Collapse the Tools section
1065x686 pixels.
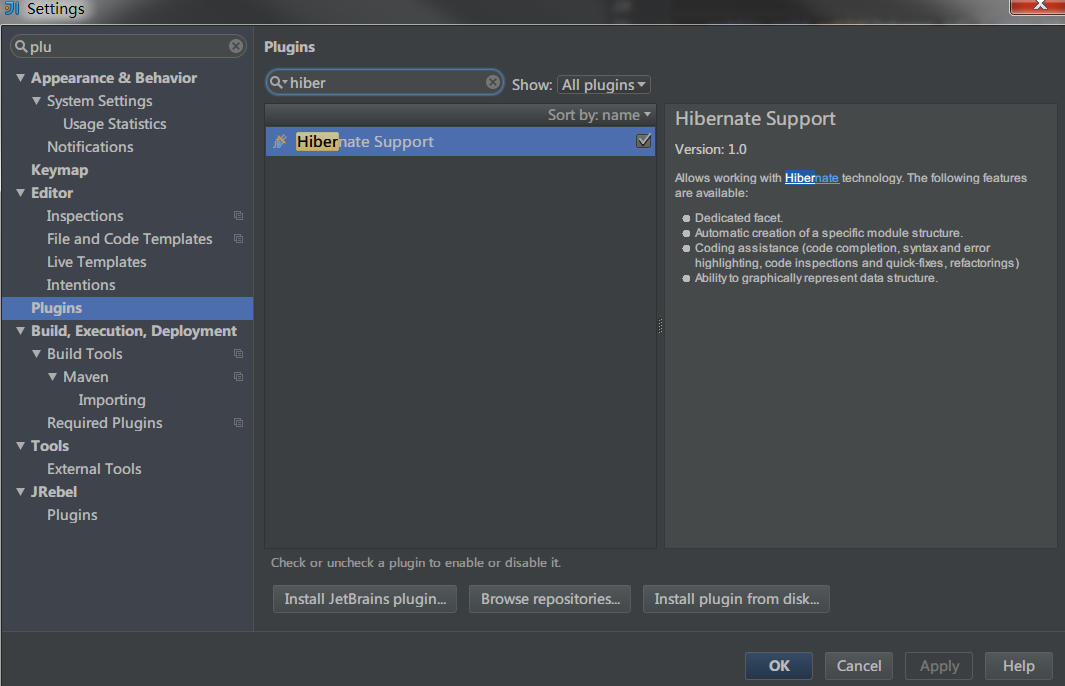point(20,446)
